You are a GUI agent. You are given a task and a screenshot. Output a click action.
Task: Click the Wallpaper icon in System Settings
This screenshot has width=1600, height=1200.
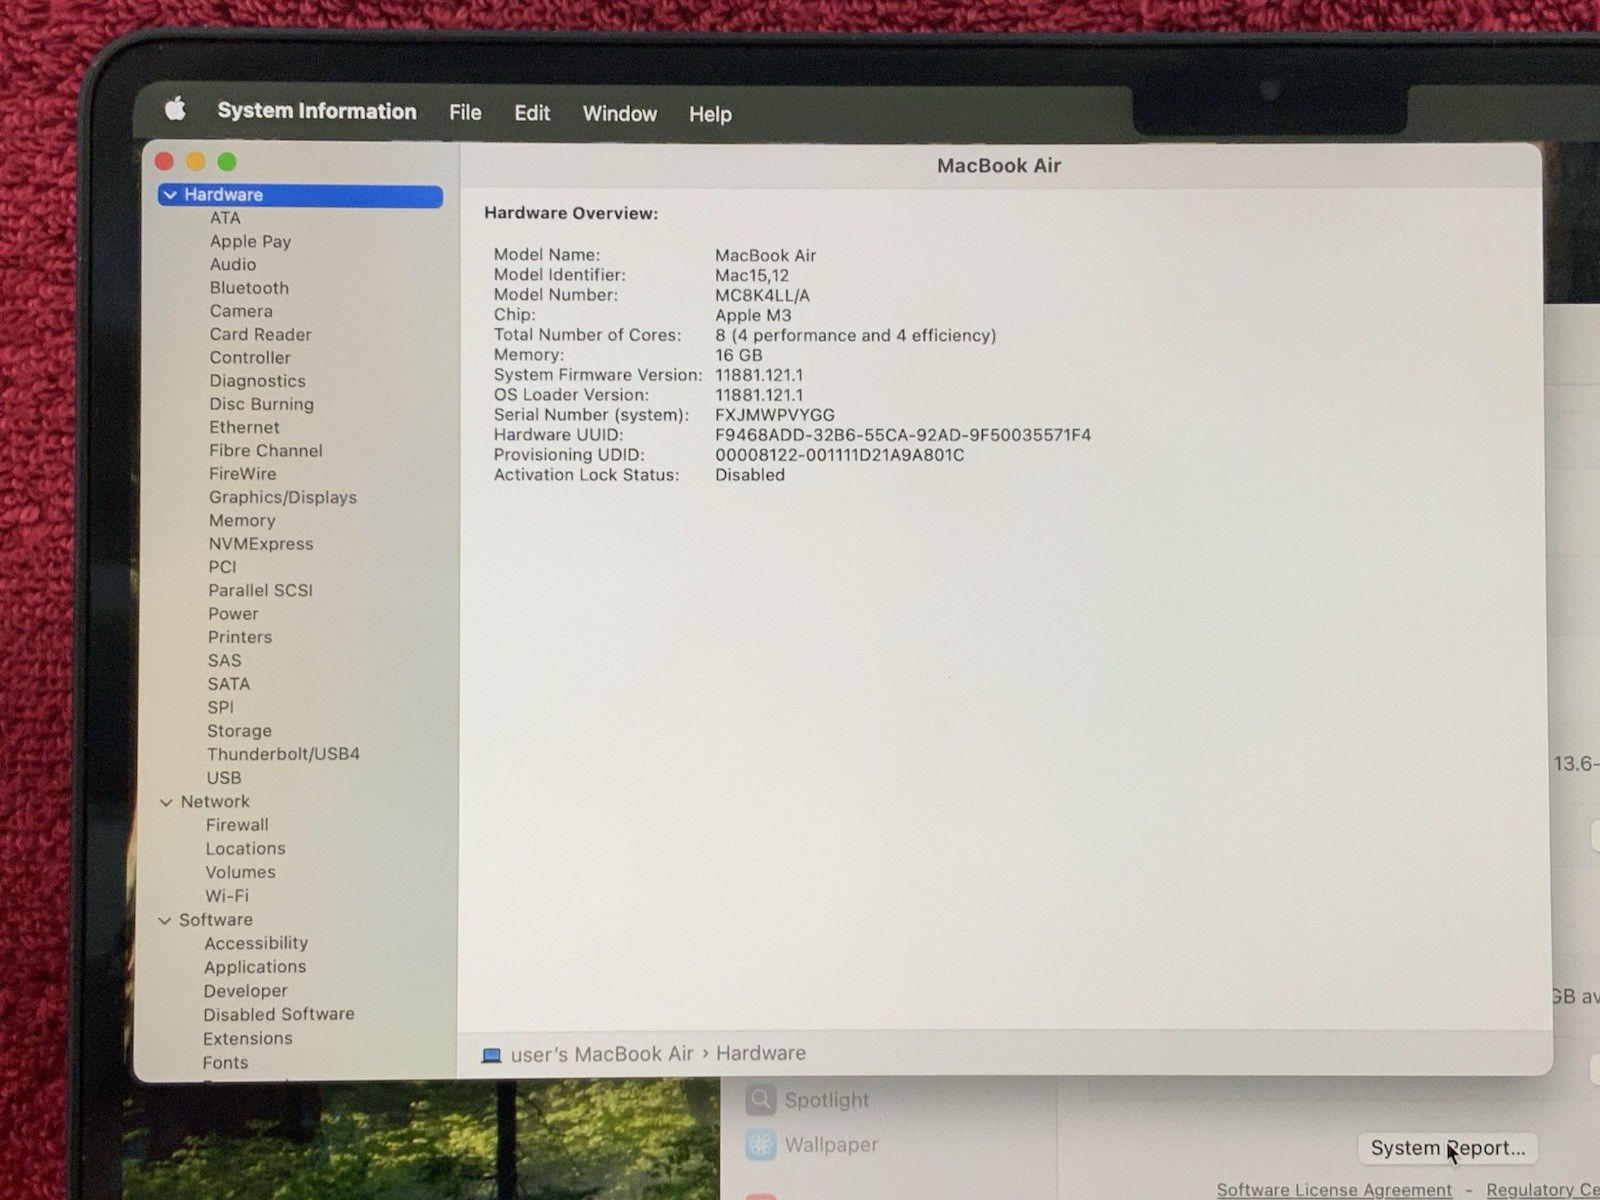(x=761, y=1145)
